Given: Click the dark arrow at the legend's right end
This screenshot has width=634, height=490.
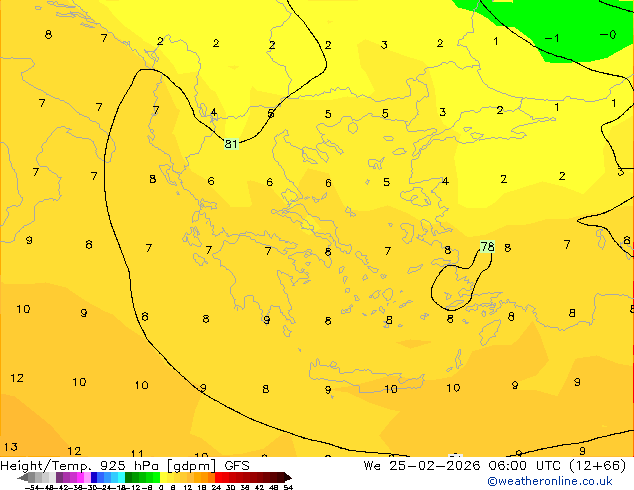Looking at the screenshot, I should point(288,477).
